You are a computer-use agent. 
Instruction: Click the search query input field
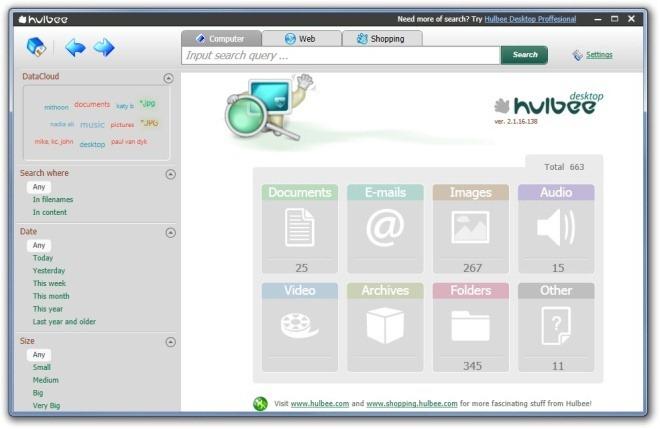(x=341, y=56)
